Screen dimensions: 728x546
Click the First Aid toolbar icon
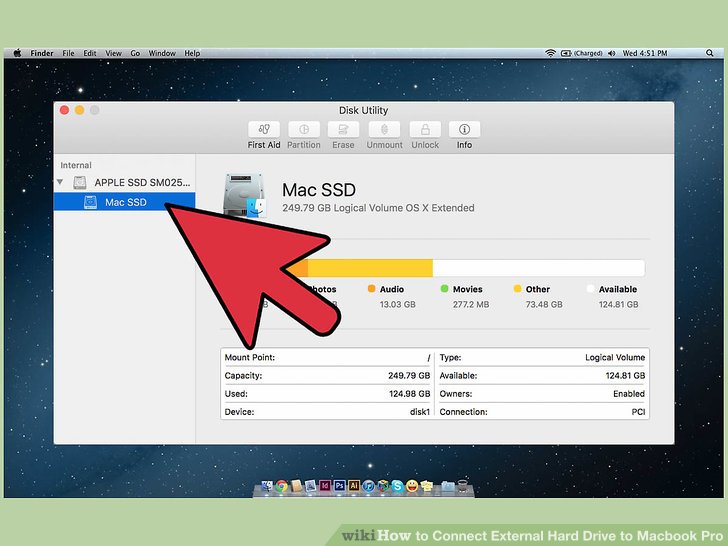point(264,130)
